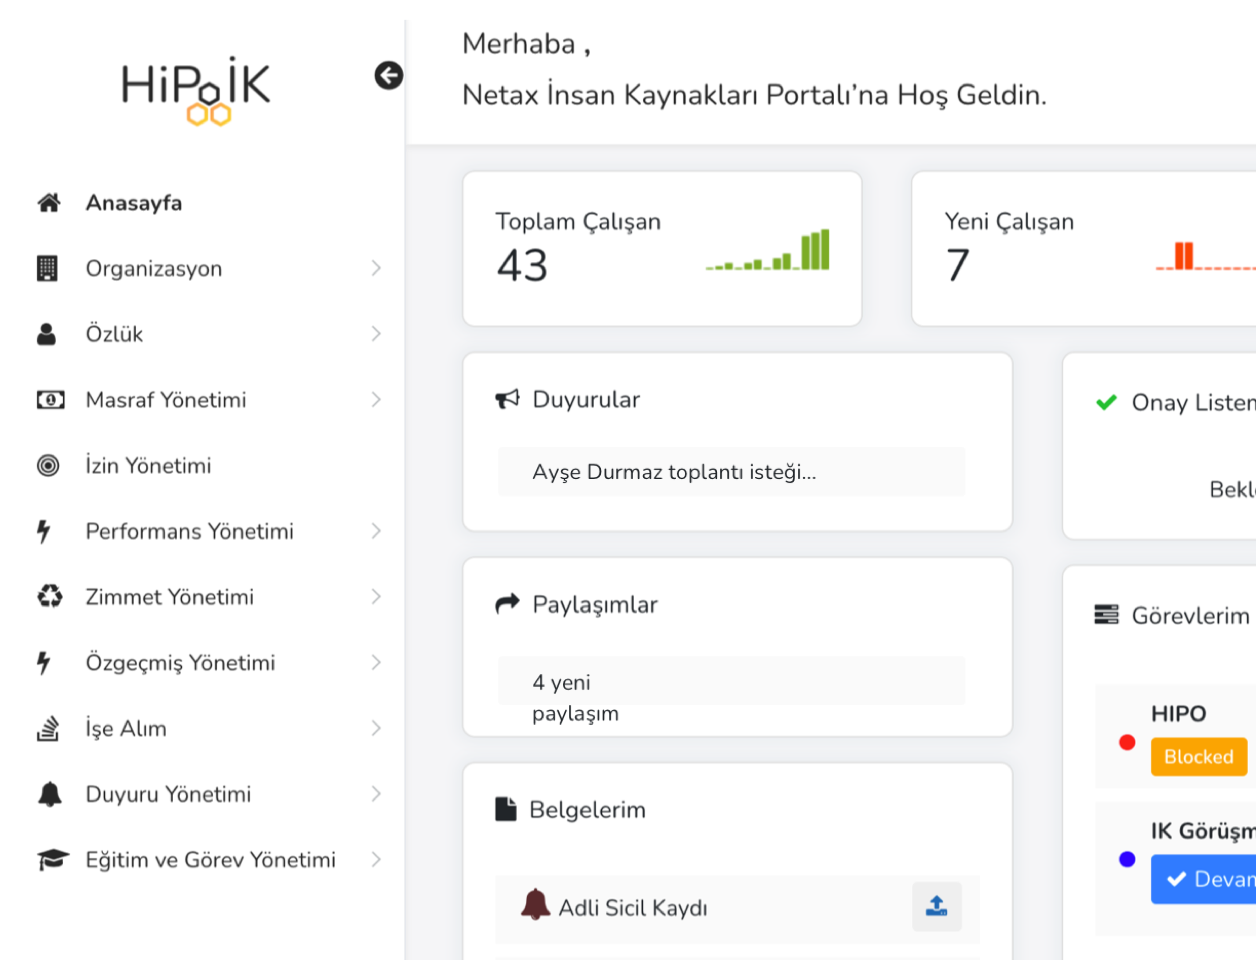Collapse sidebar with the back arrow icon
The image size is (1256, 960).
(x=389, y=75)
